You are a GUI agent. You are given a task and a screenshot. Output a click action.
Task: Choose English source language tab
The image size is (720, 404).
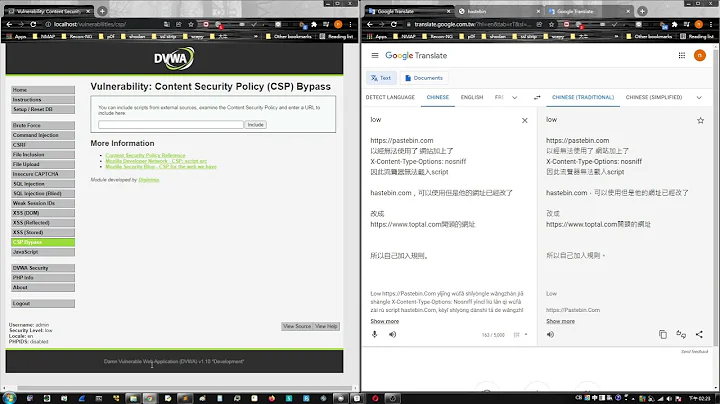pos(472,97)
